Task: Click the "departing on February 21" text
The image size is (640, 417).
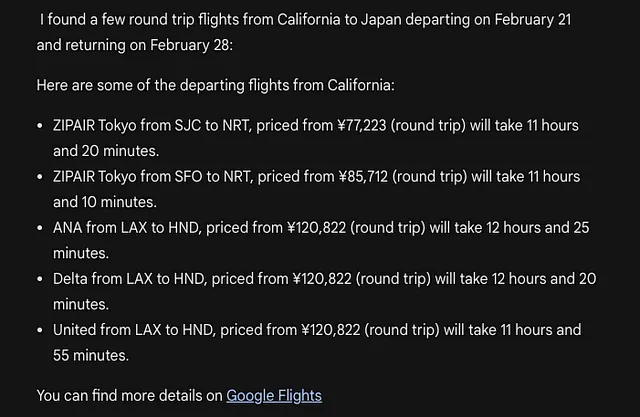Action: 488,20
